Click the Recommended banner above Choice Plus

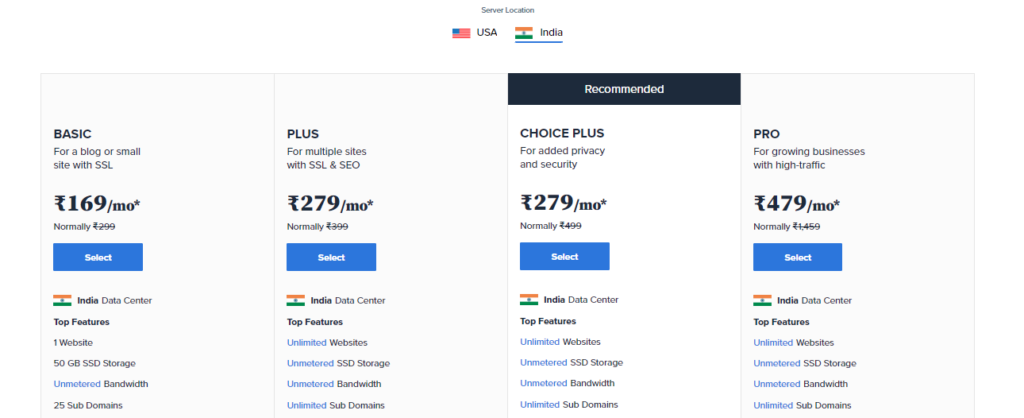(624, 89)
